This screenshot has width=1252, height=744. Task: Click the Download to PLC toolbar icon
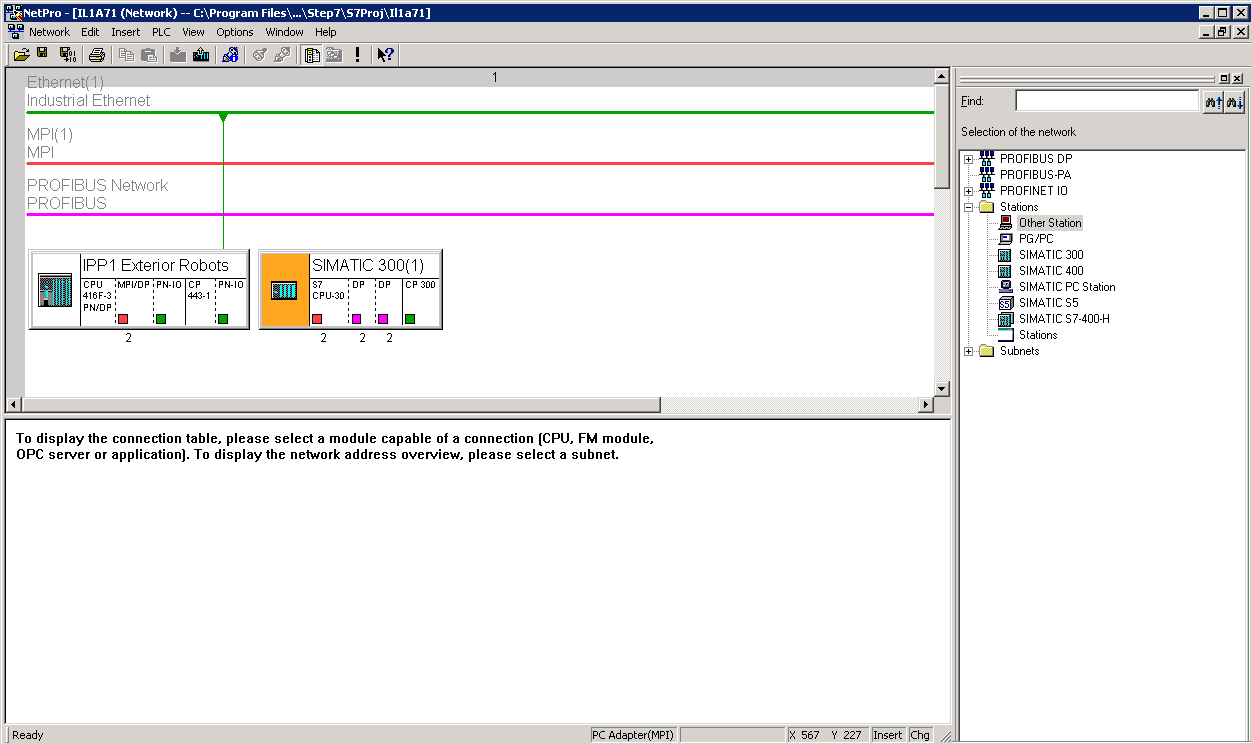178,55
